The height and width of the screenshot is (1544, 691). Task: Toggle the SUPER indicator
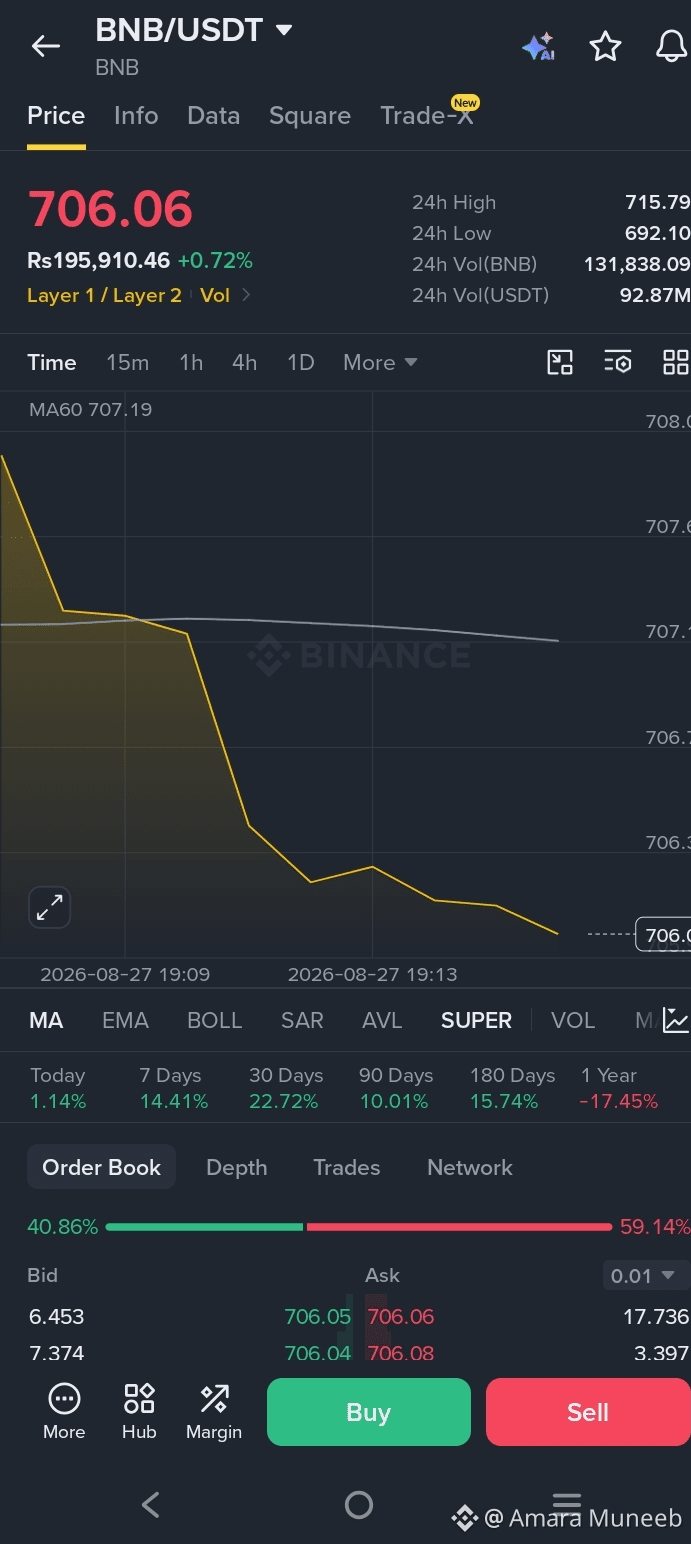(x=476, y=1020)
